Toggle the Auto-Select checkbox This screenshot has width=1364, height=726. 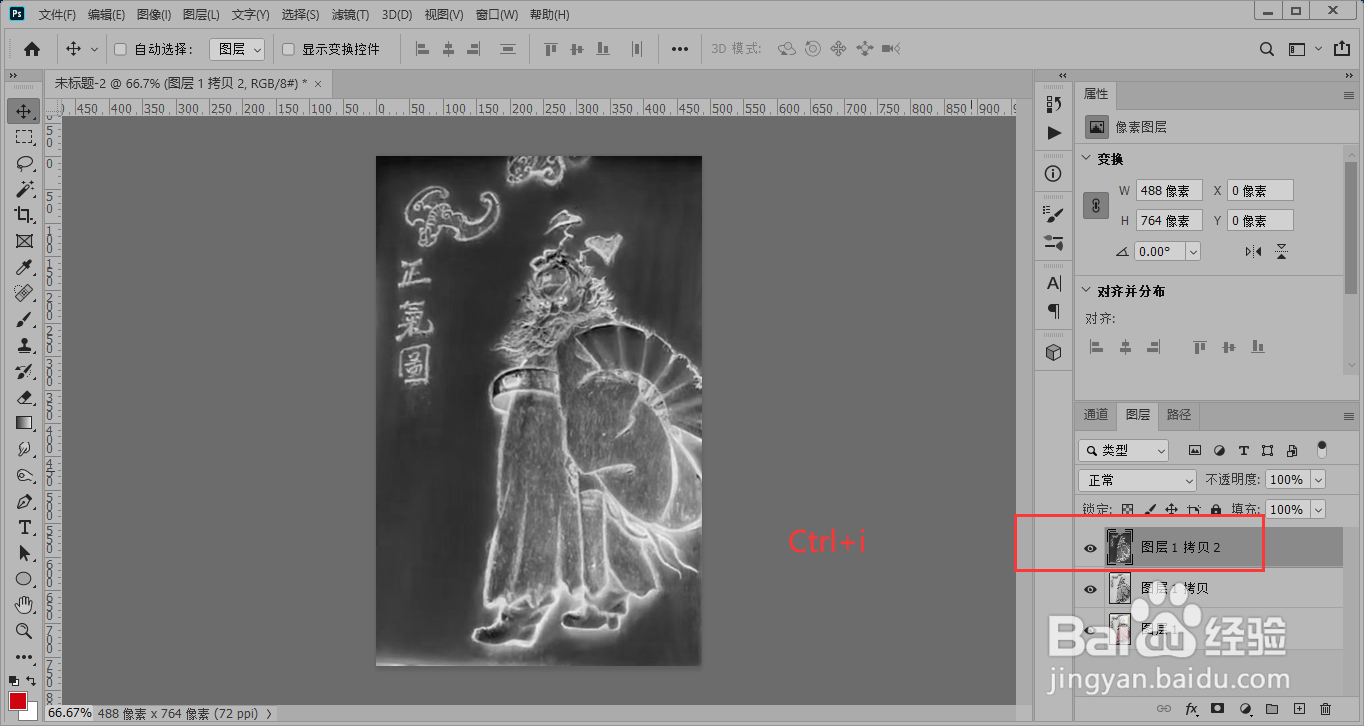pyautogui.click(x=120, y=49)
